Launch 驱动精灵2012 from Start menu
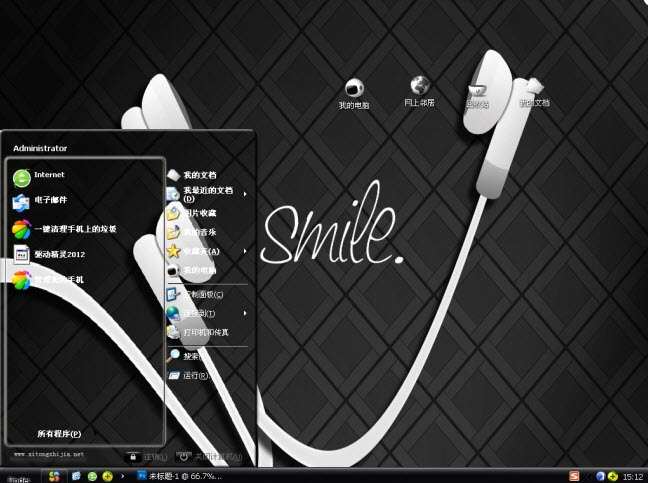The height and width of the screenshot is (483, 648). click(x=49, y=255)
